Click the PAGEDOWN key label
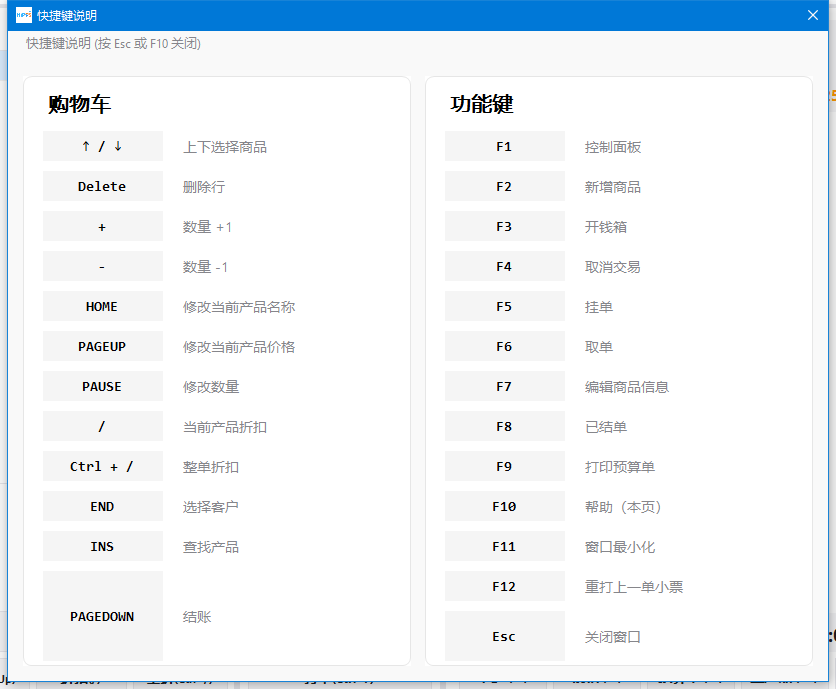Screen dimensions: 836x689 pyautogui.click(x=102, y=616)
